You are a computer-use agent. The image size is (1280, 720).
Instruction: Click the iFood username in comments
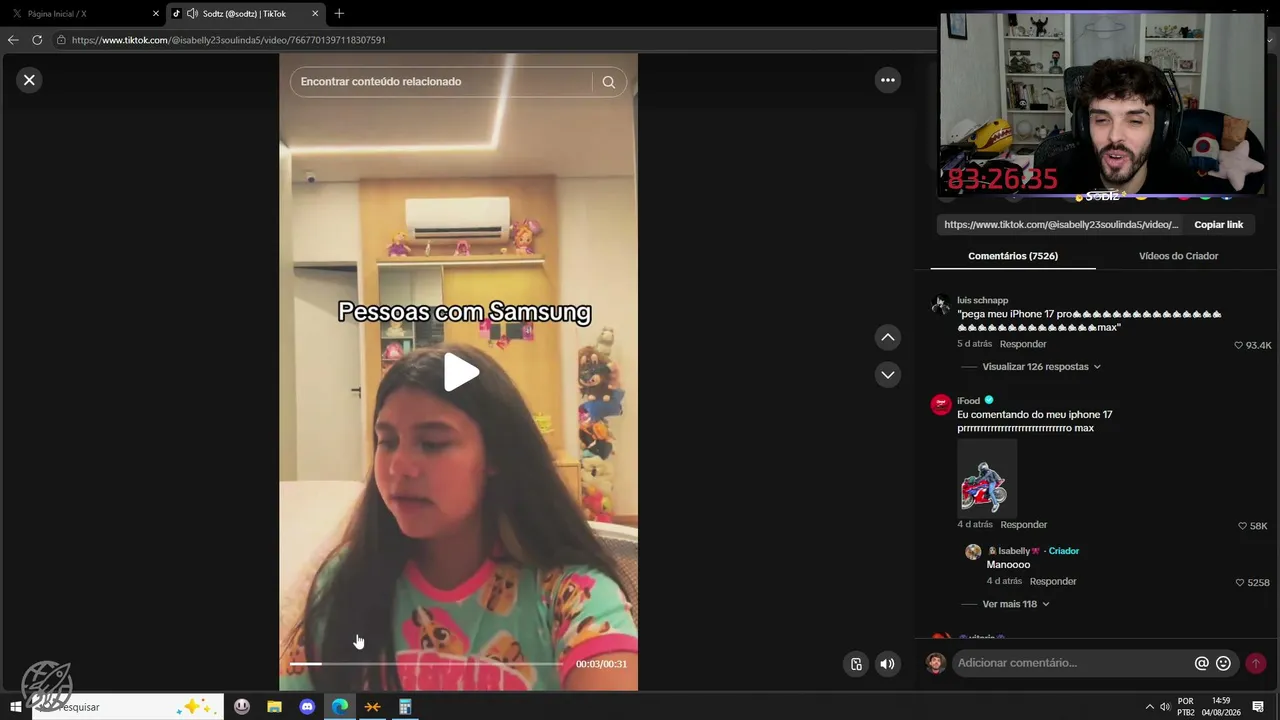968,401
